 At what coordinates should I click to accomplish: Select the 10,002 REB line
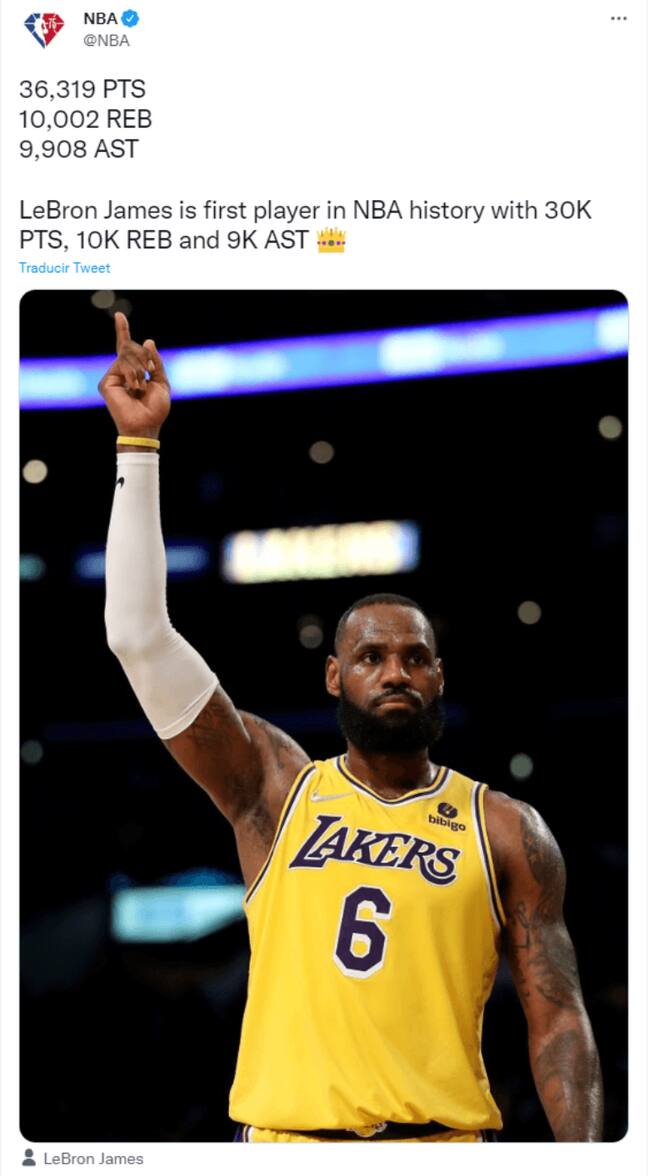[85, 118]
